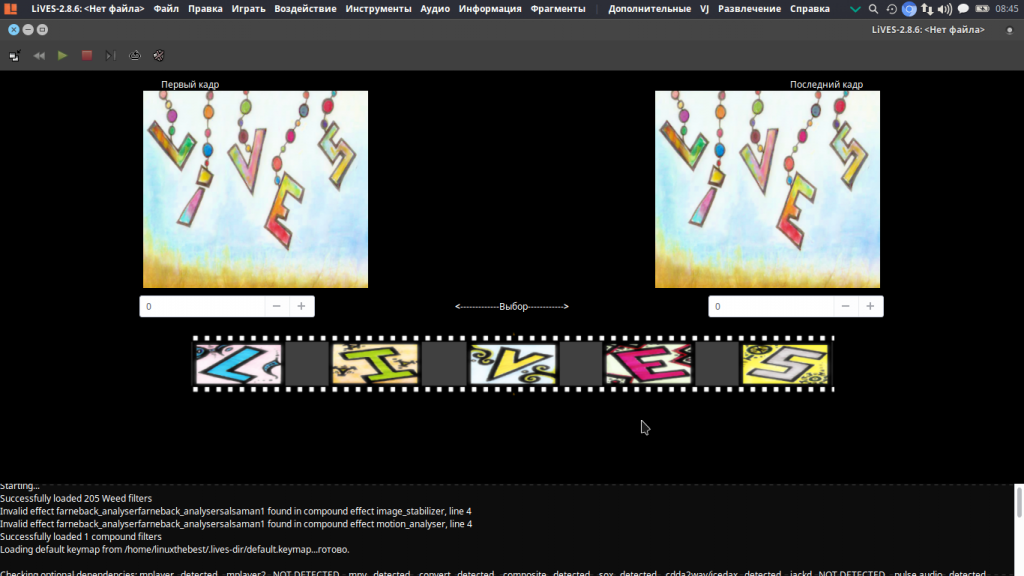Click the red stop button

point(87,56)
